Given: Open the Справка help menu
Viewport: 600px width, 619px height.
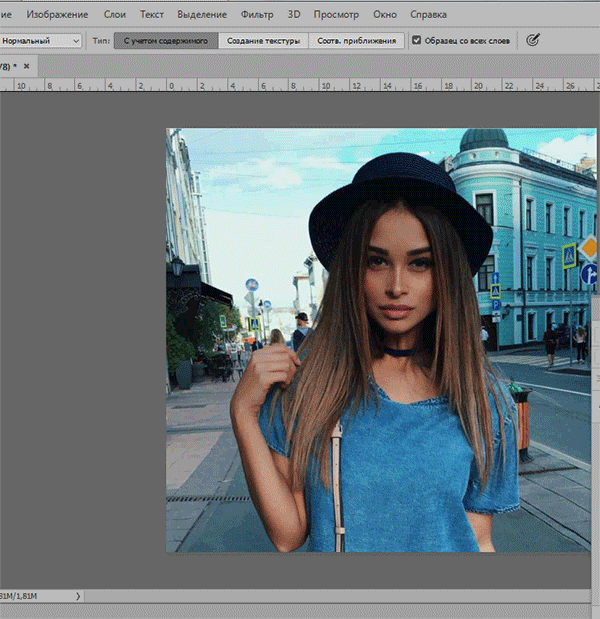Looking at the screenshot, I should click(428, 15).
